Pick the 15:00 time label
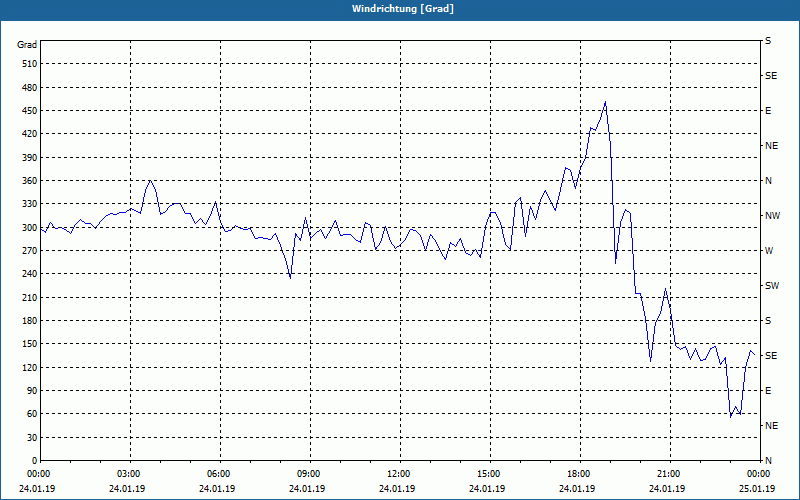 pos(490,474)
